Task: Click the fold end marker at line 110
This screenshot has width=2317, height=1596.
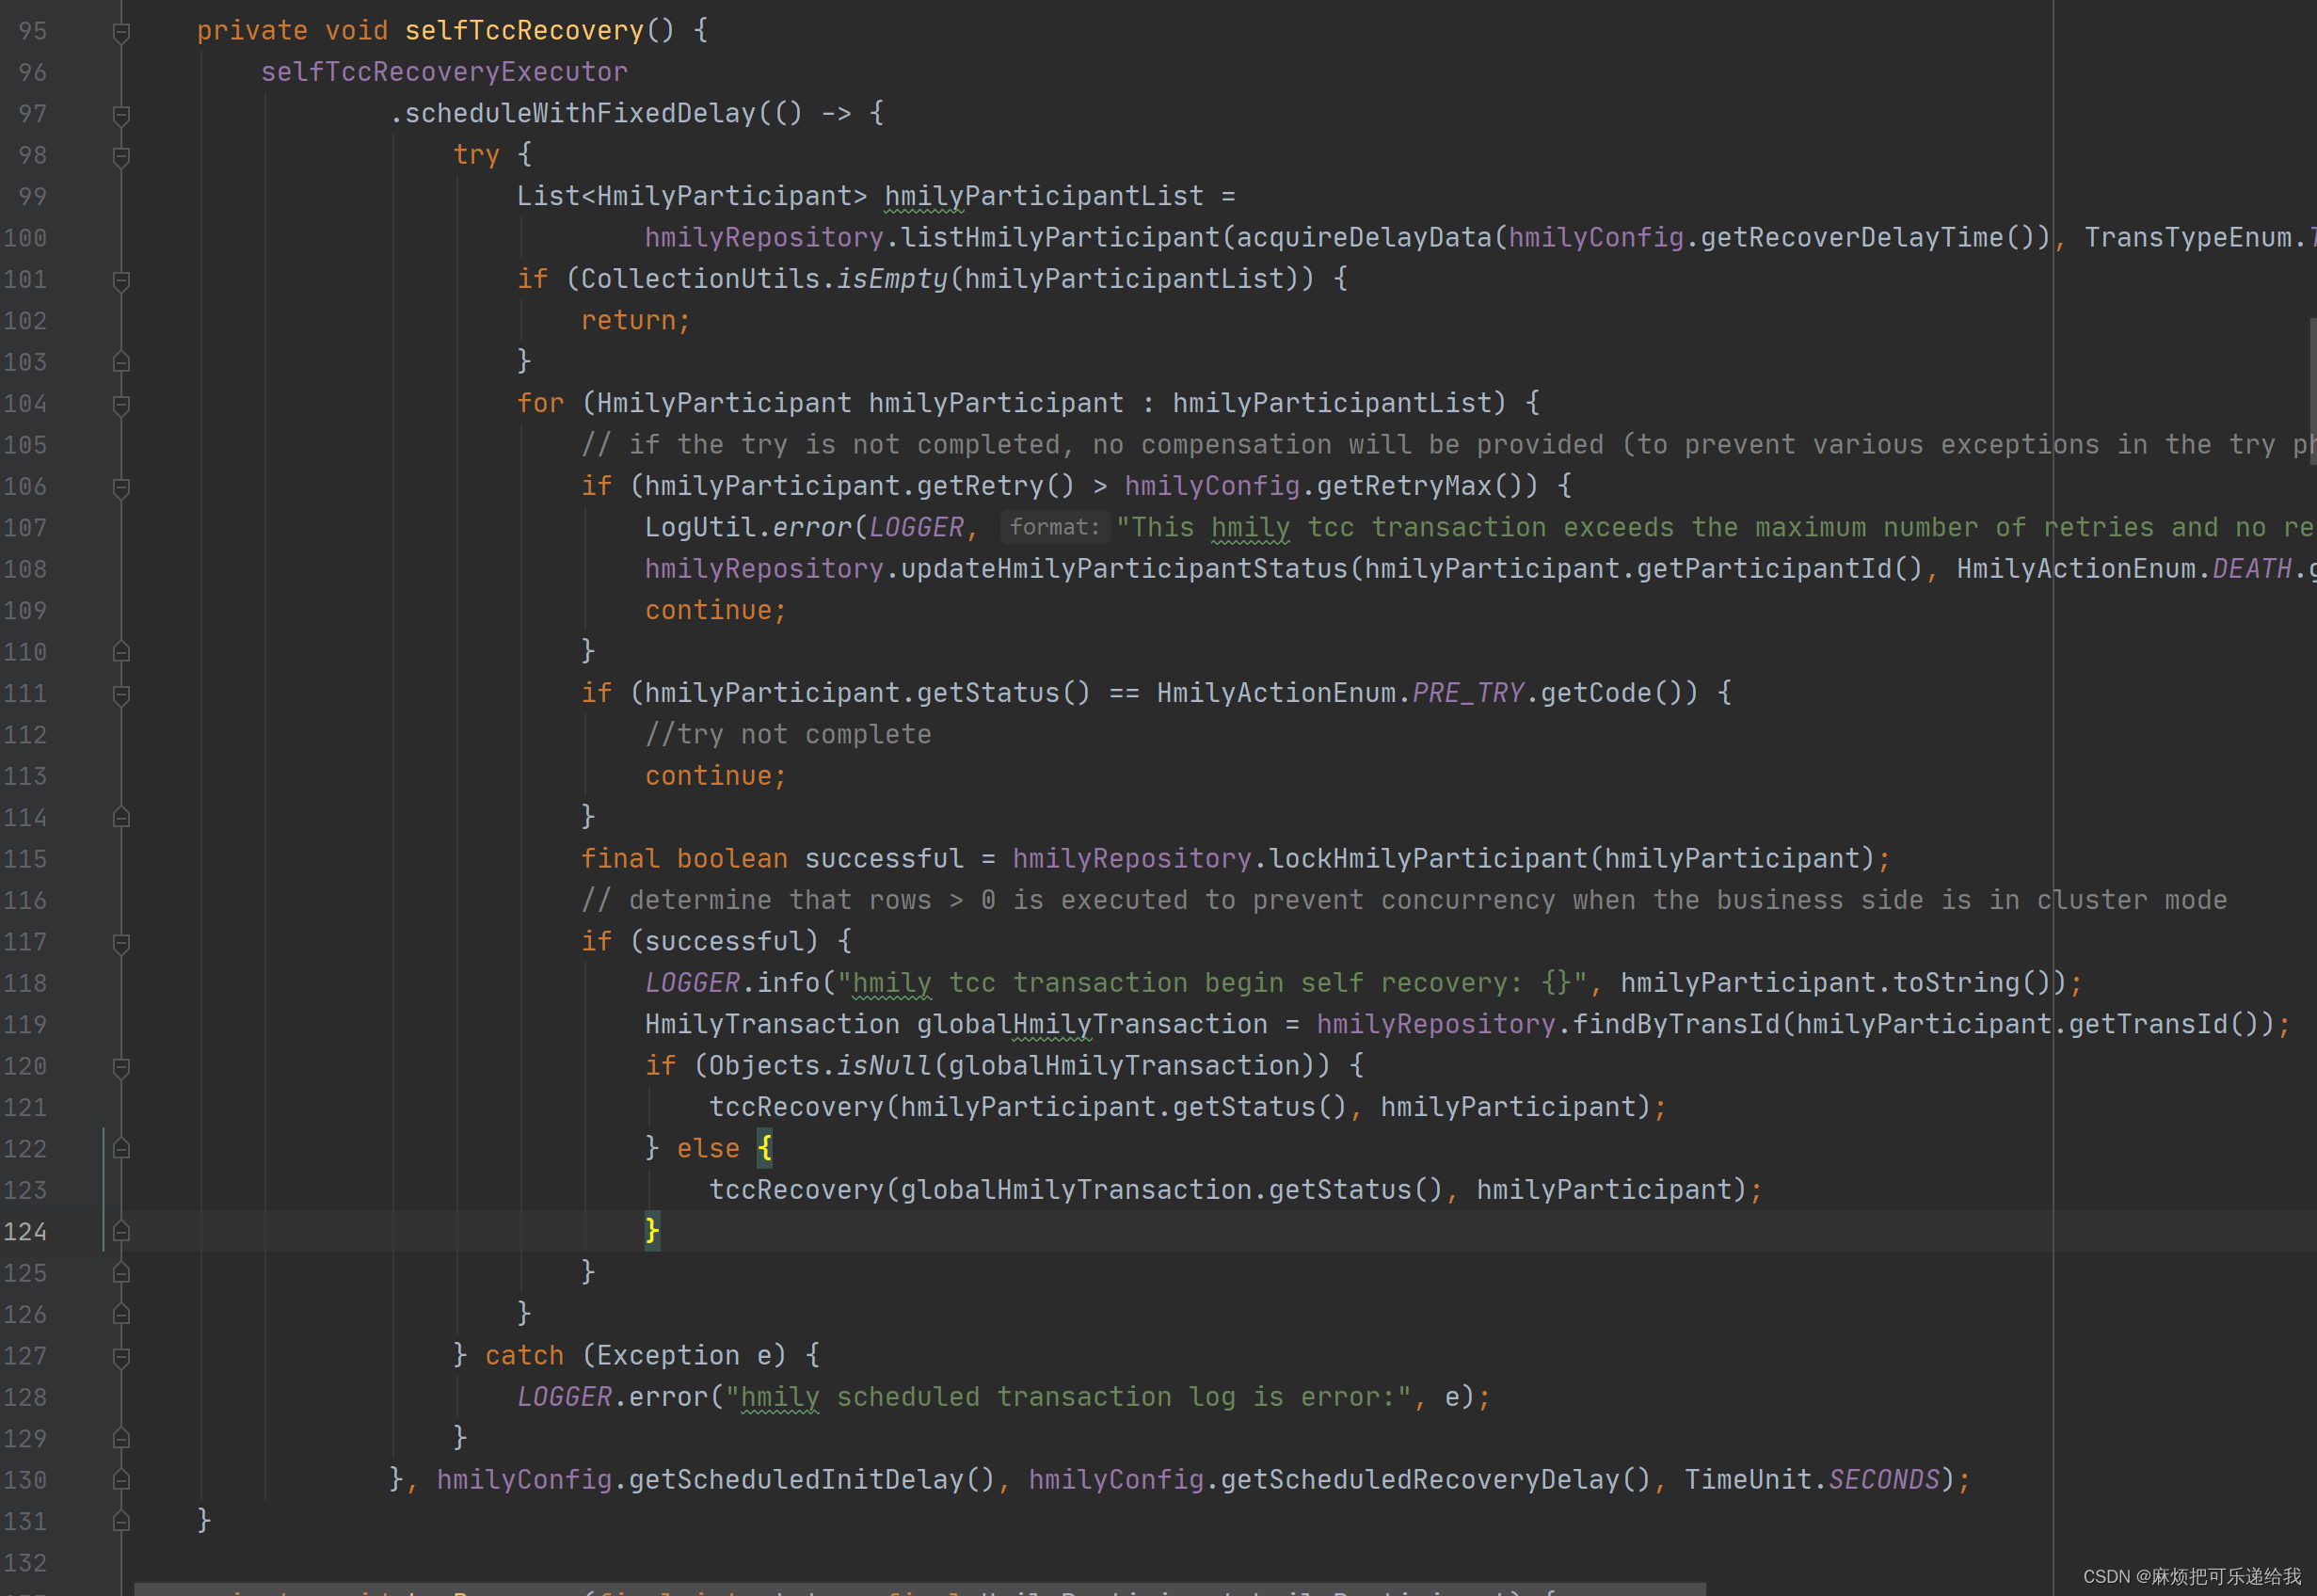Action: pyautogui.click(x=121, y=652)
